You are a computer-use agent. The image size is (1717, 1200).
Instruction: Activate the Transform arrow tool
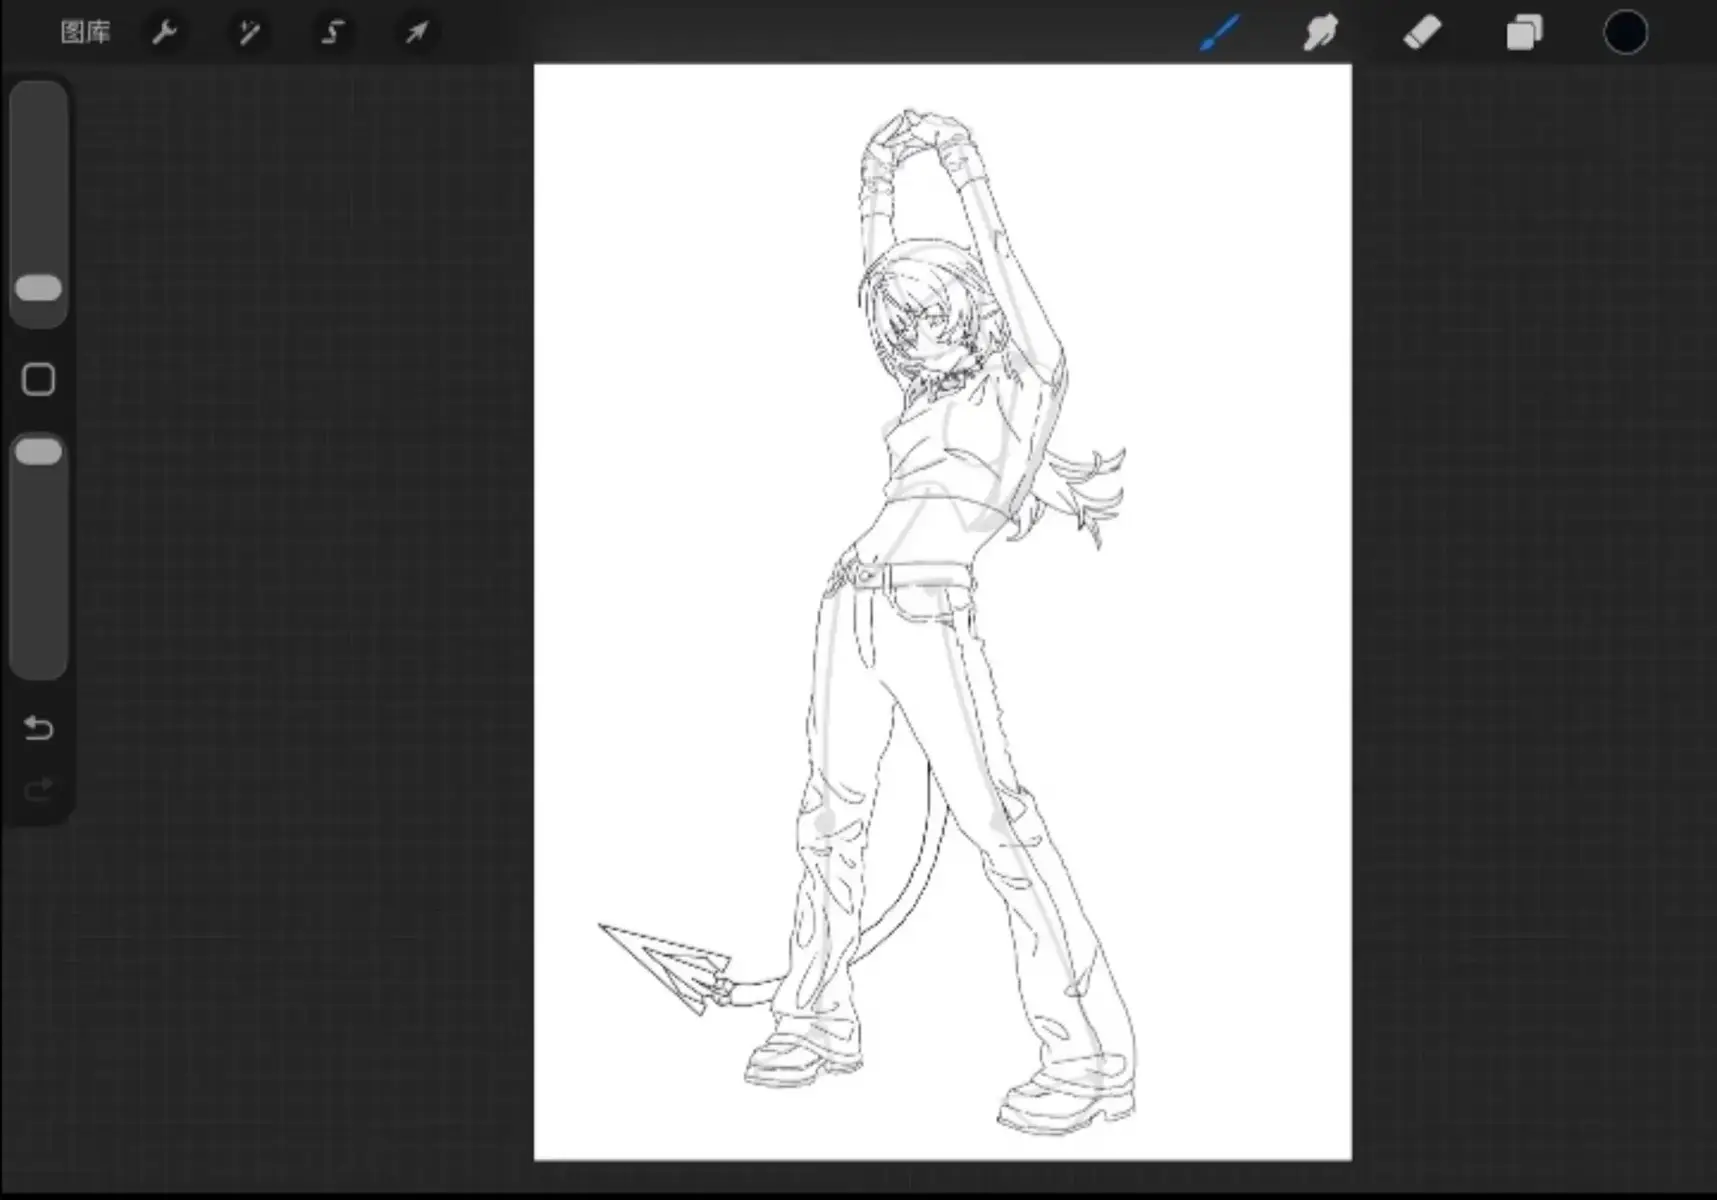coord(417,32)
